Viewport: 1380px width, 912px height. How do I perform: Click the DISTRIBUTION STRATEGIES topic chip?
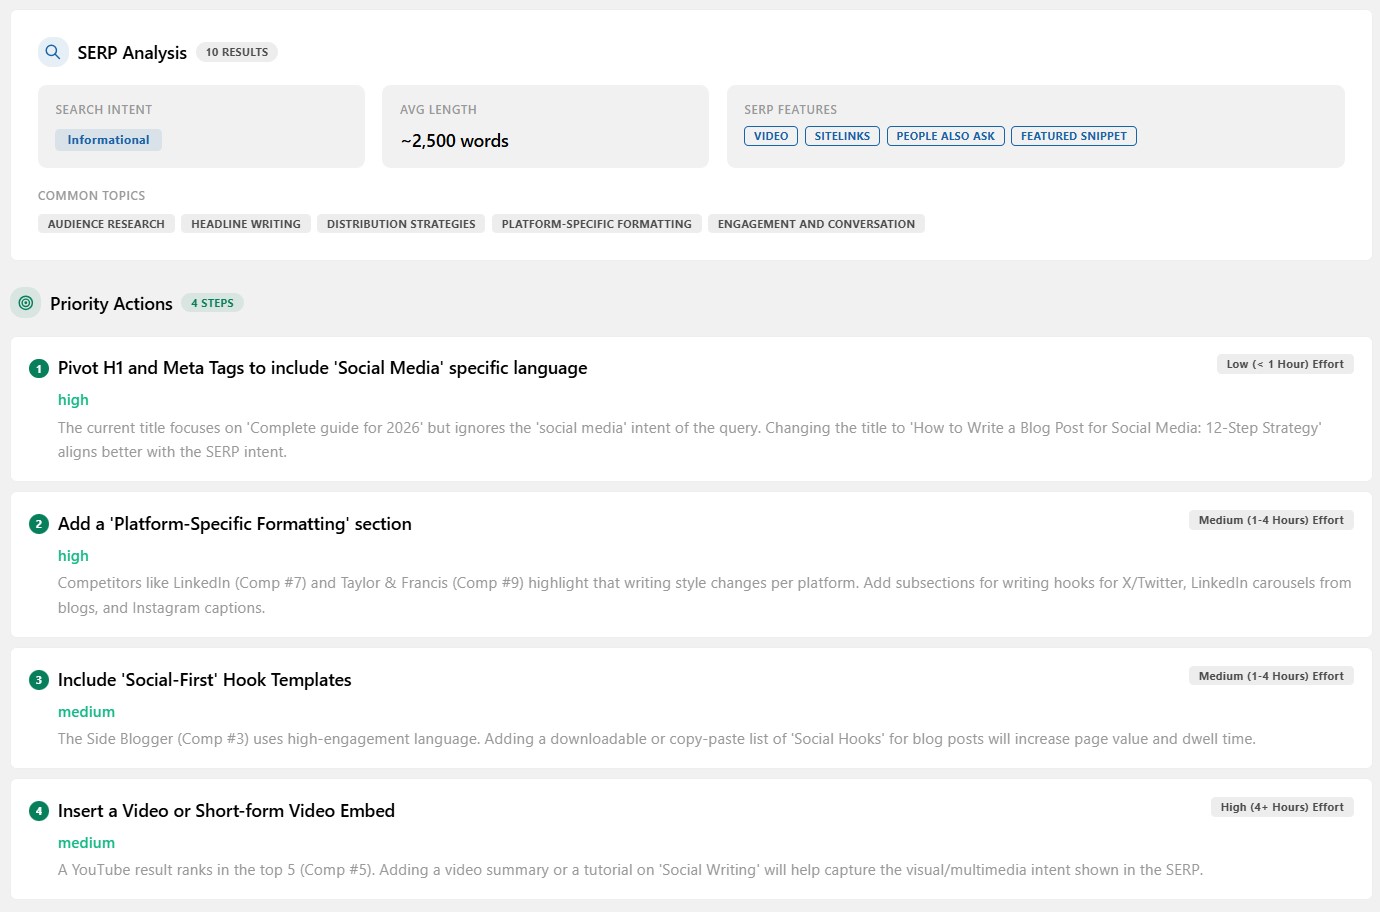401,224
